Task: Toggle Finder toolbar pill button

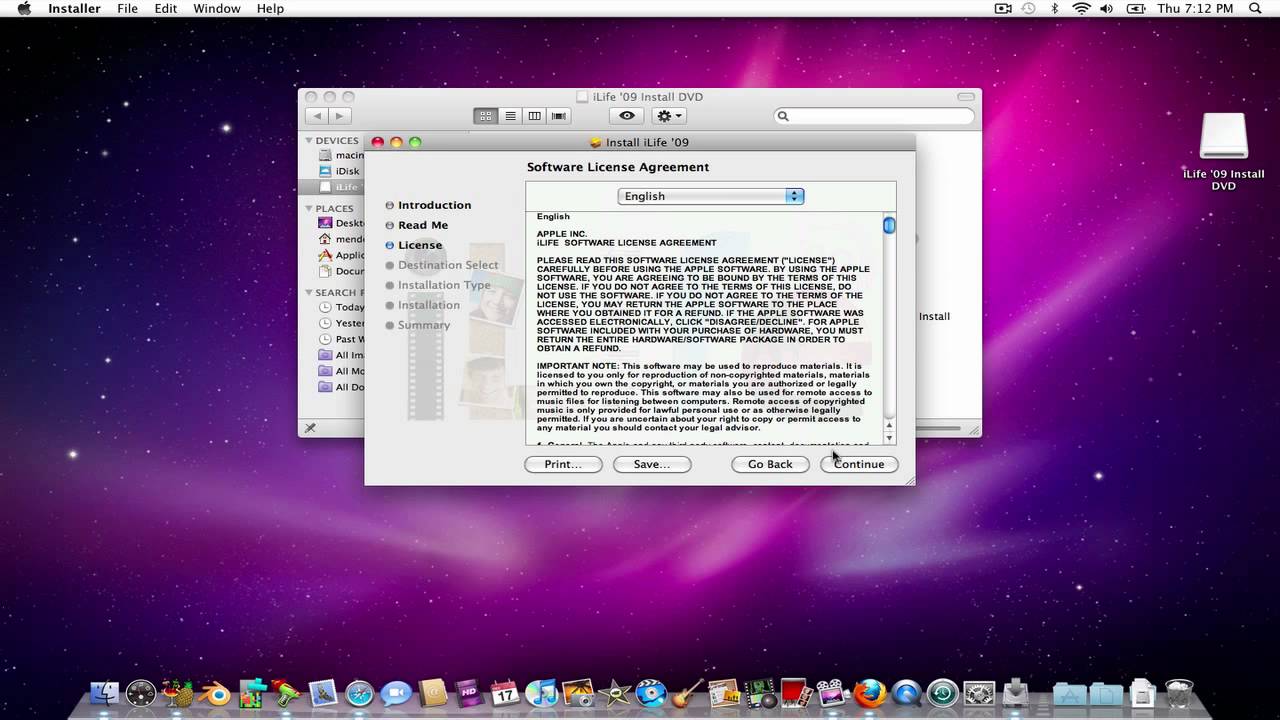Action: point(966,97)
